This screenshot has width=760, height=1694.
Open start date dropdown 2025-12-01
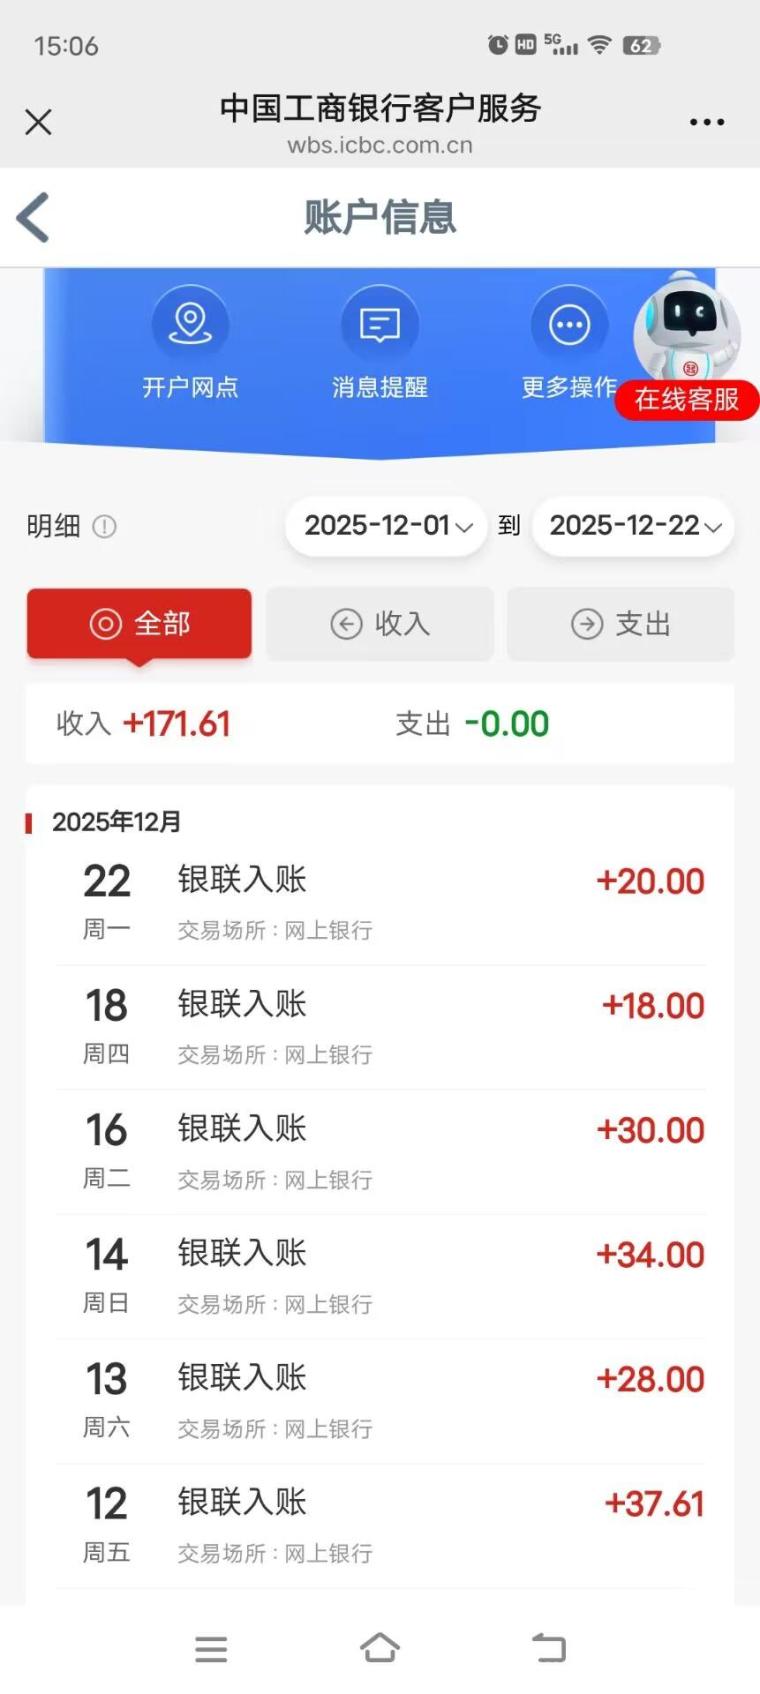coord(386,526)
